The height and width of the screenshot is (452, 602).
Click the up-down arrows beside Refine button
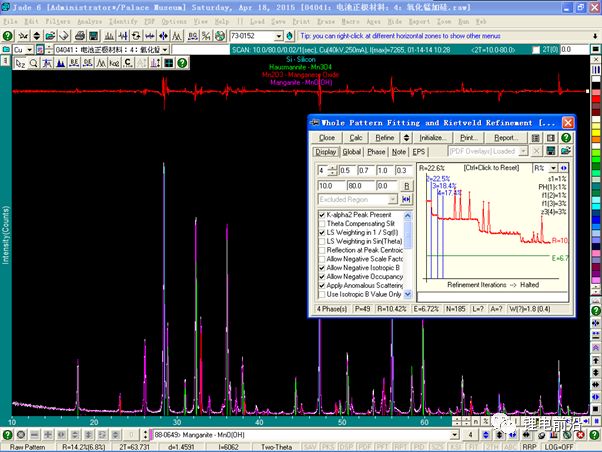[406, 138]
